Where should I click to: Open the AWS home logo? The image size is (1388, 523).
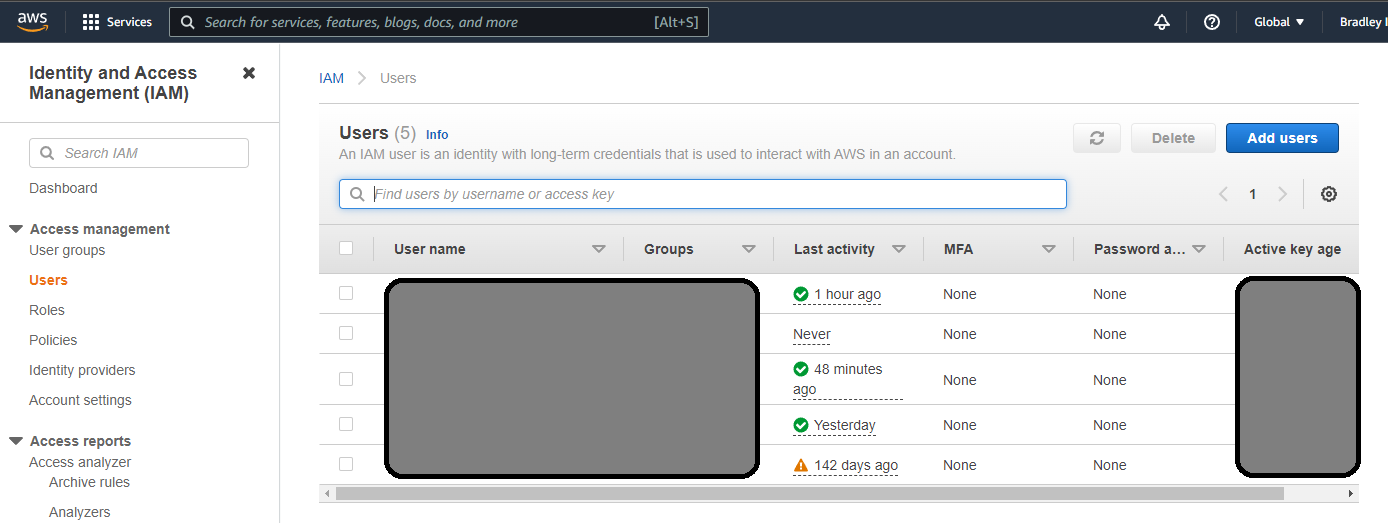(32, 21)
